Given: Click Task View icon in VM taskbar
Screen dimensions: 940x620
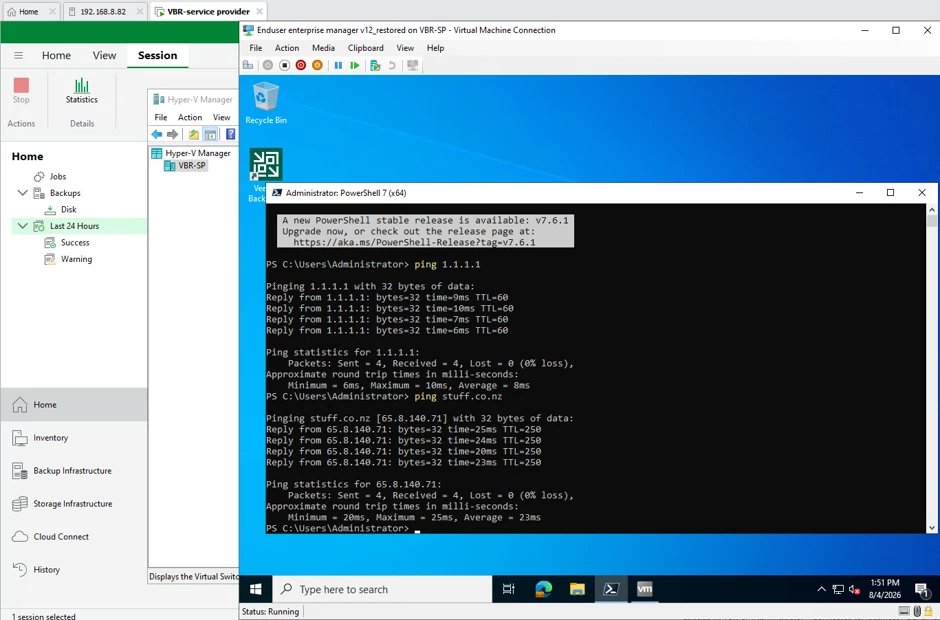Looking at the screenshot, I should click(x=508, y=589).
